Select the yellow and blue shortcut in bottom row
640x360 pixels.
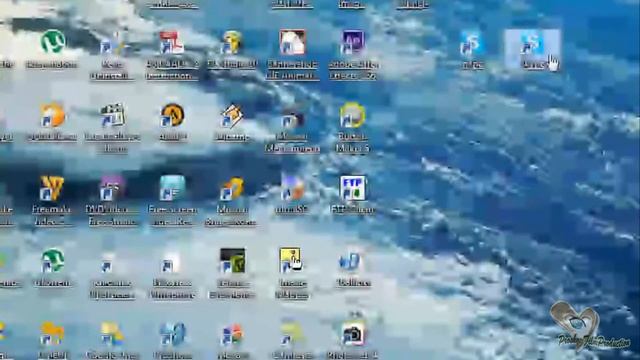pos(112,334)
